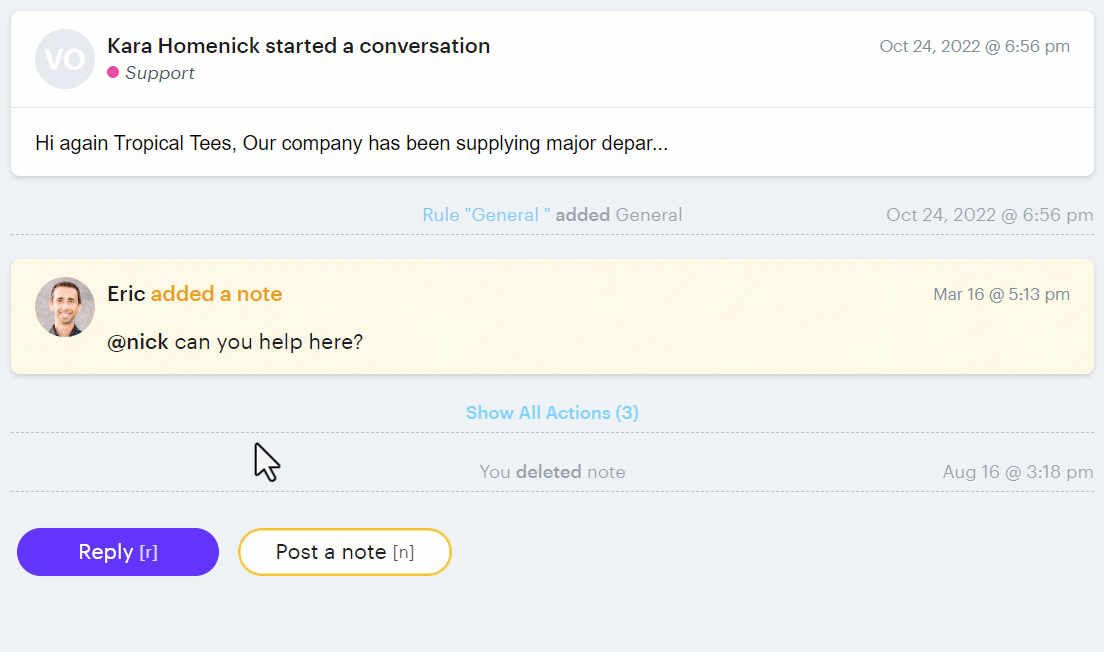
Task: Click the orange "added a note" text
Action: pyautogui.click(x=216, y=294)
